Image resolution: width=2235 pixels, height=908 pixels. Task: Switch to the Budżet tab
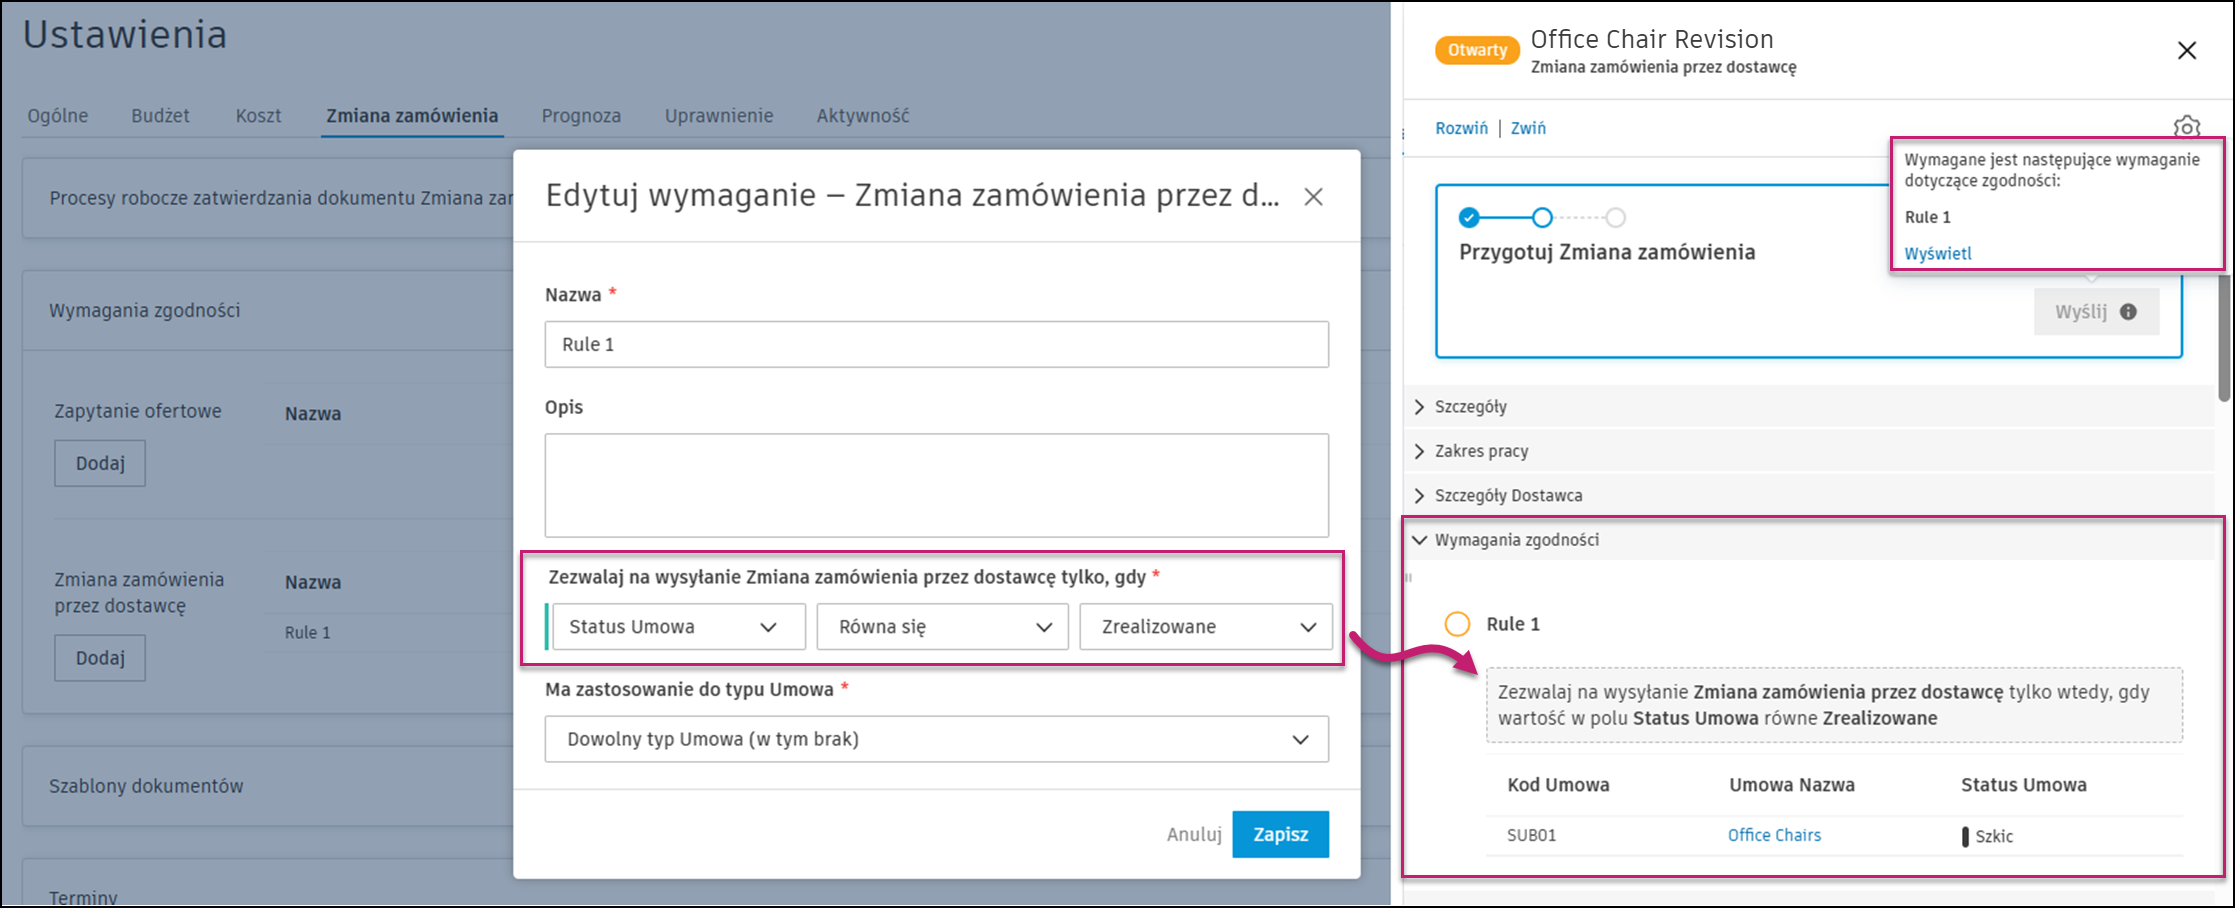160,116
